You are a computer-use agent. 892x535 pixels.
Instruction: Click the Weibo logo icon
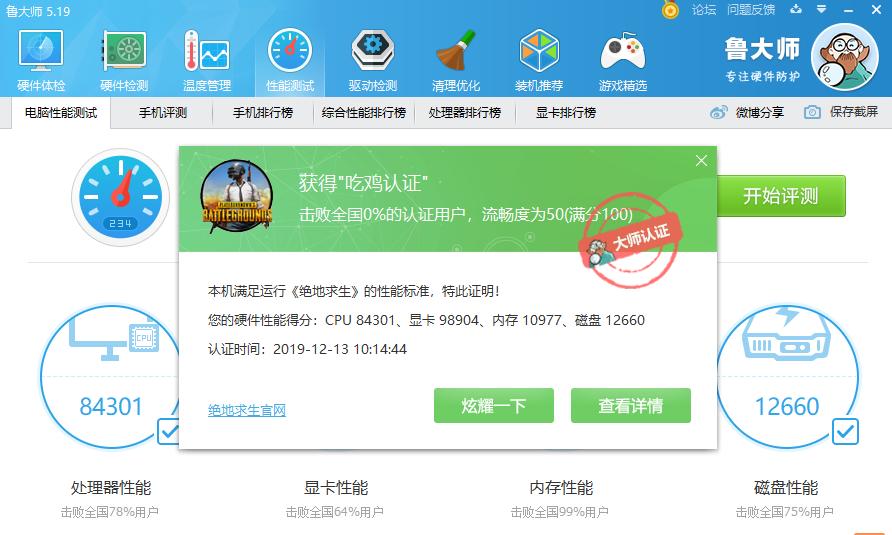(x=718, y=112)
